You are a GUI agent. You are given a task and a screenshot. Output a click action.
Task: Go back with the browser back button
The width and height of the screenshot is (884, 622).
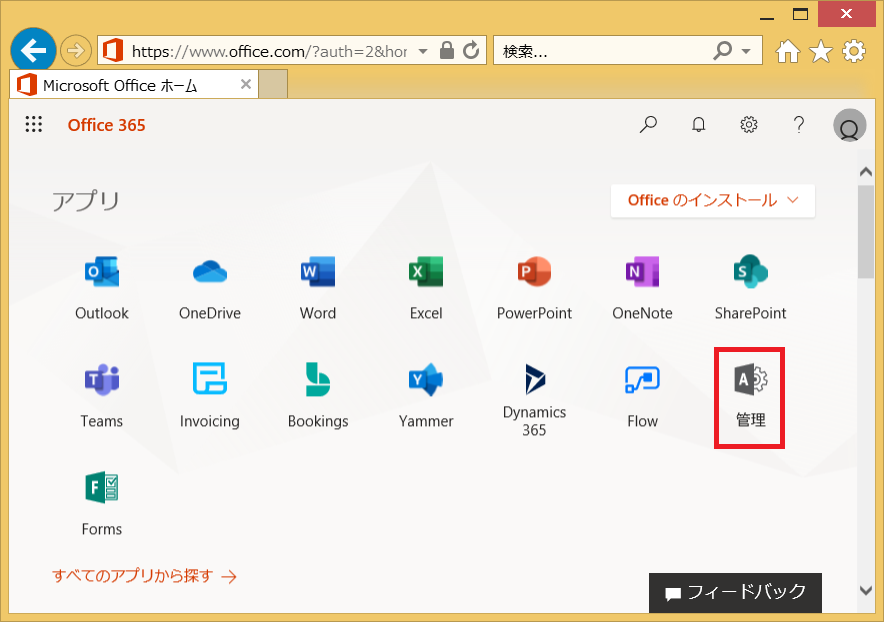33,51
